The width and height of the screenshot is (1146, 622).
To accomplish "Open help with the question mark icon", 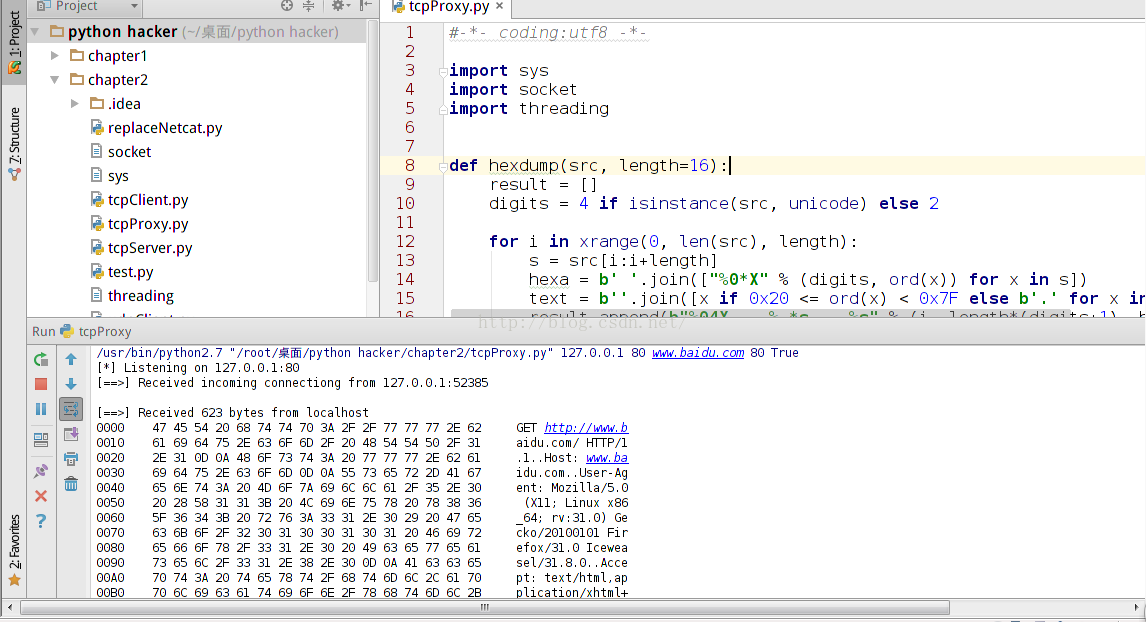I will pos(41,521).
